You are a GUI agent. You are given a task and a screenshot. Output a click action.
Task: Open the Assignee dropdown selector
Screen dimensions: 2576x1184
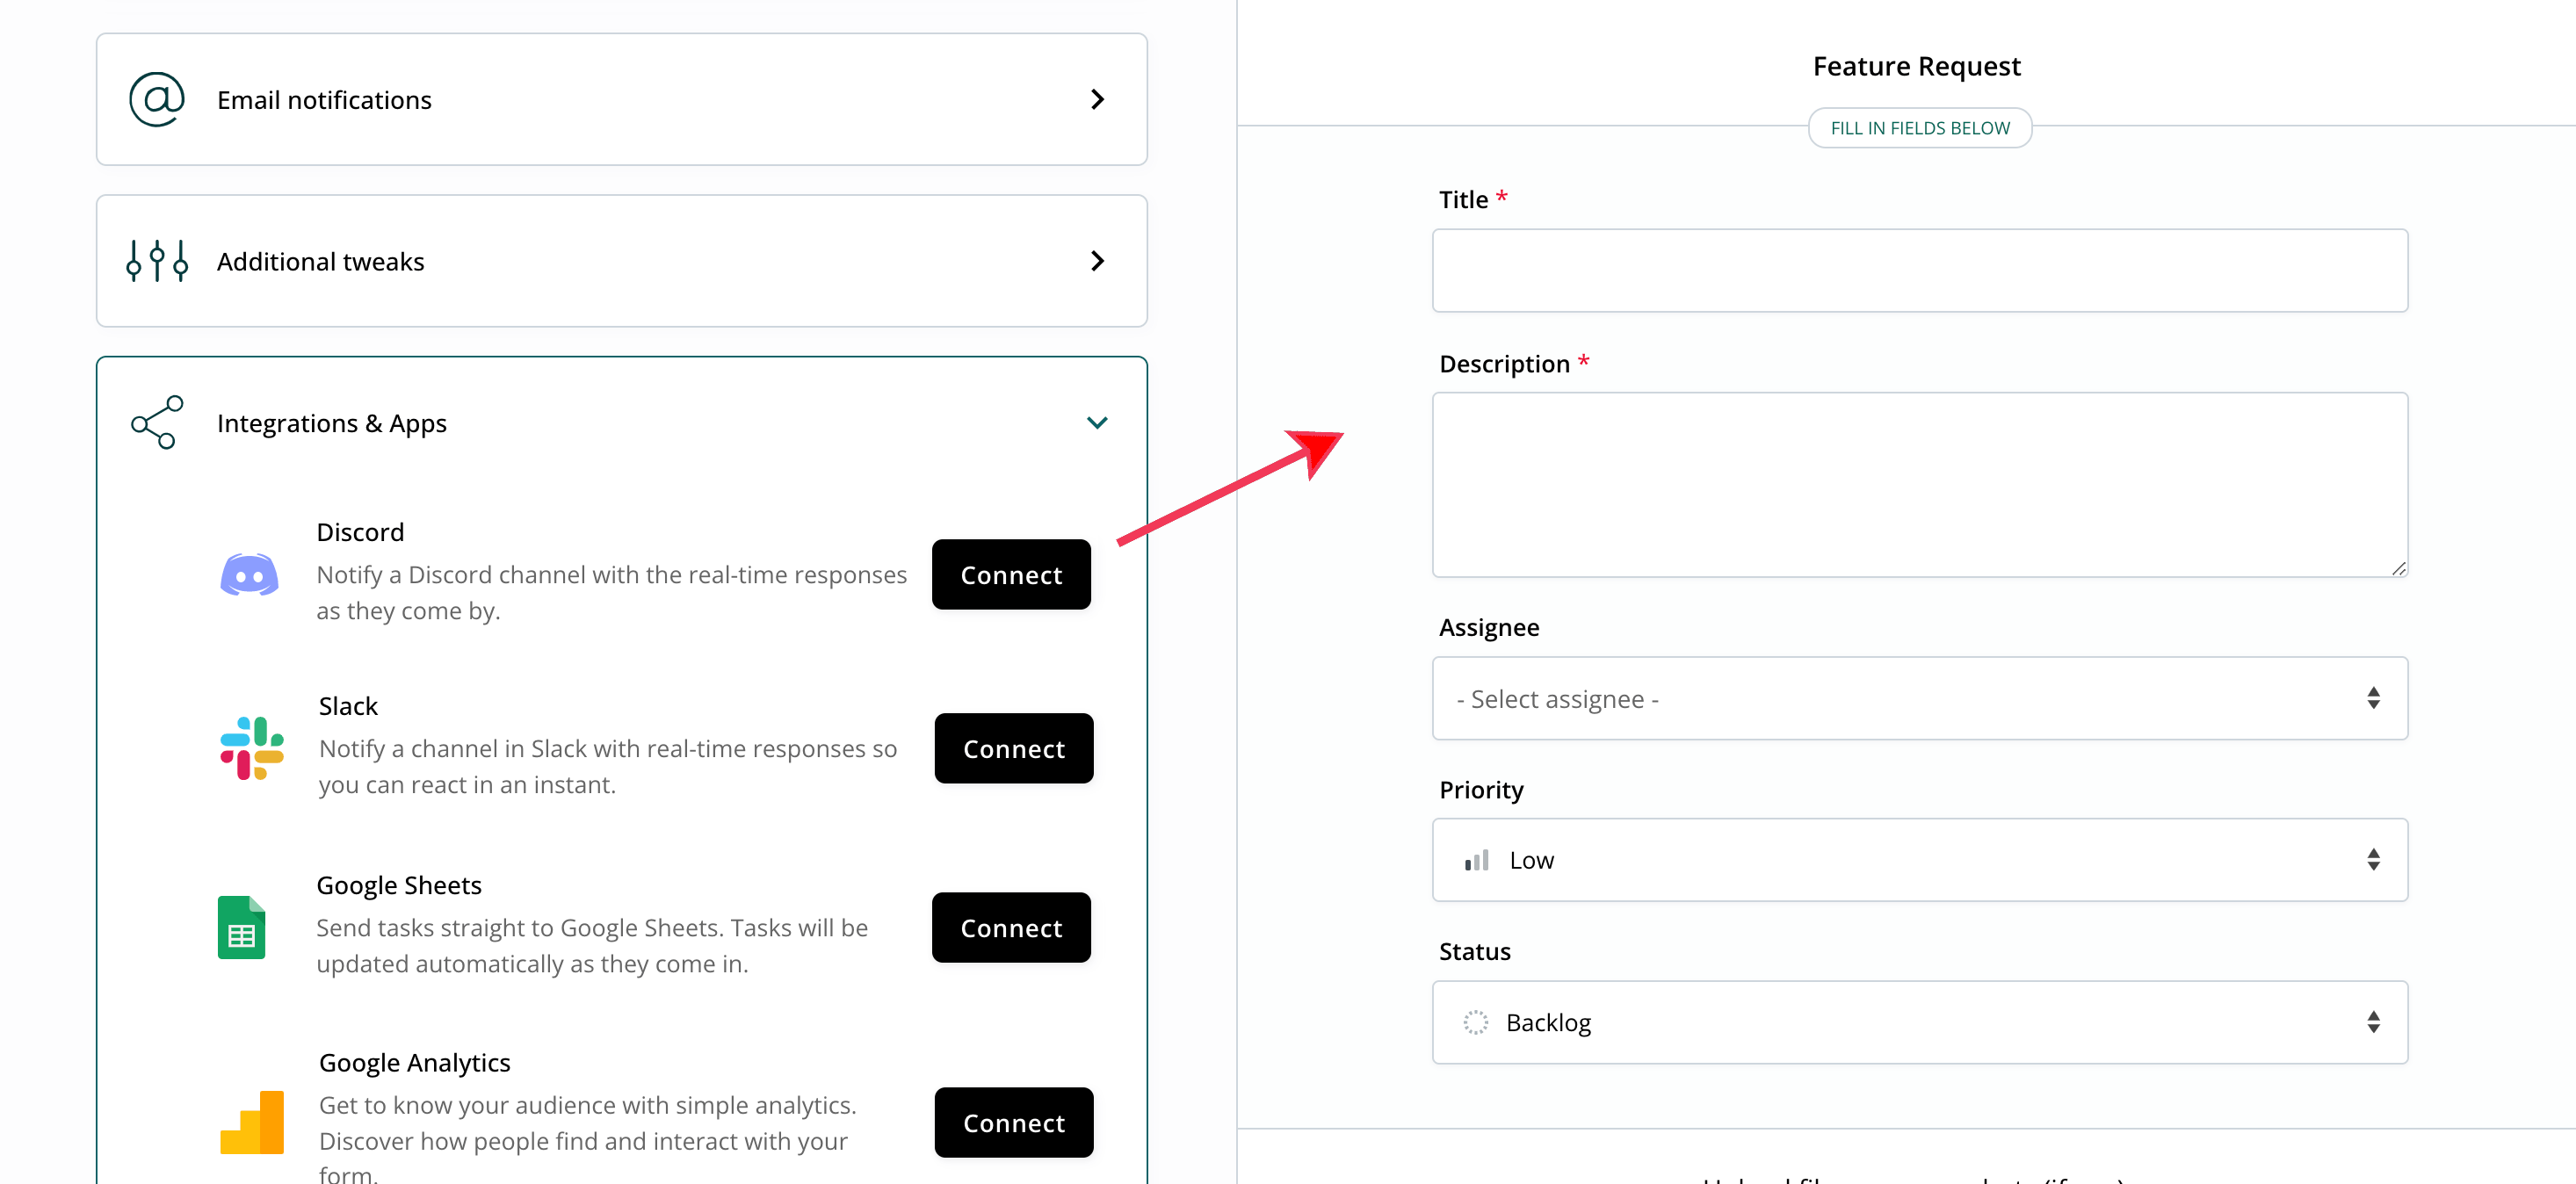click(1919, 698)
